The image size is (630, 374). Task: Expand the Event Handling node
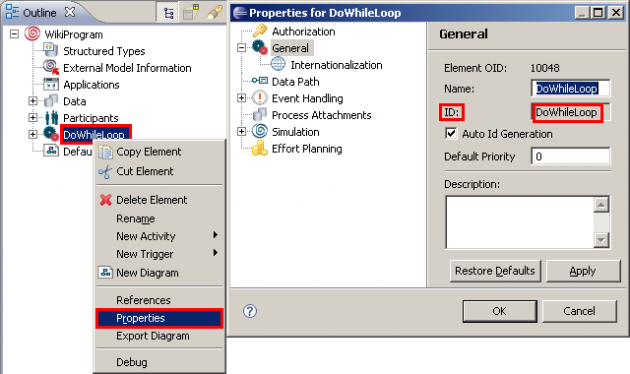click(241, 98)
